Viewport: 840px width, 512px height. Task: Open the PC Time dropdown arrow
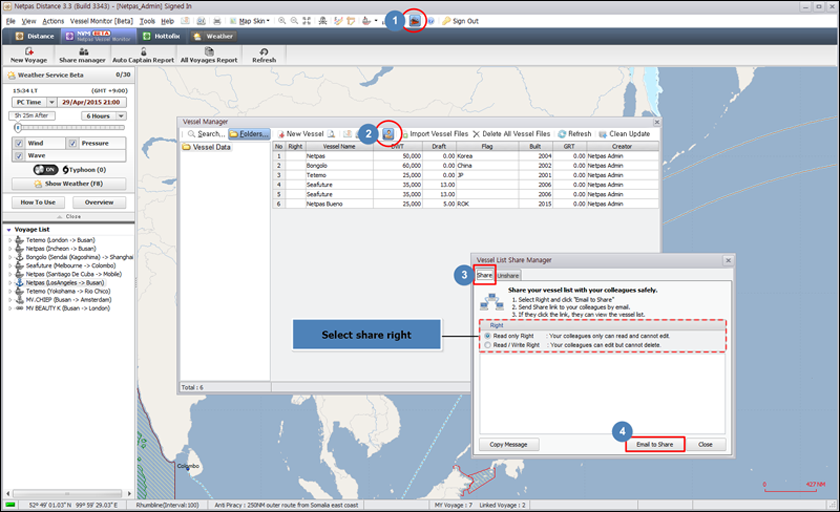tap(51, 102)
